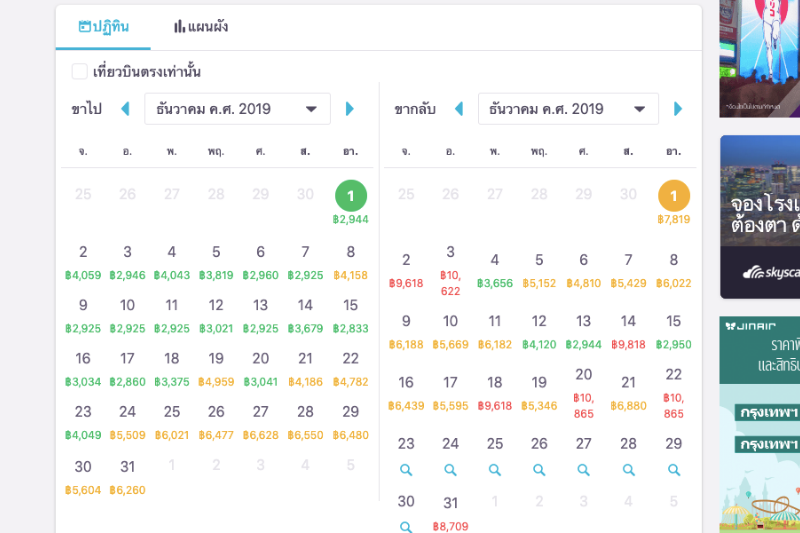This screenshot has width=800, height=533.
Task: Select departure date 1 priced ฿2,944
Action: (351, 202)
